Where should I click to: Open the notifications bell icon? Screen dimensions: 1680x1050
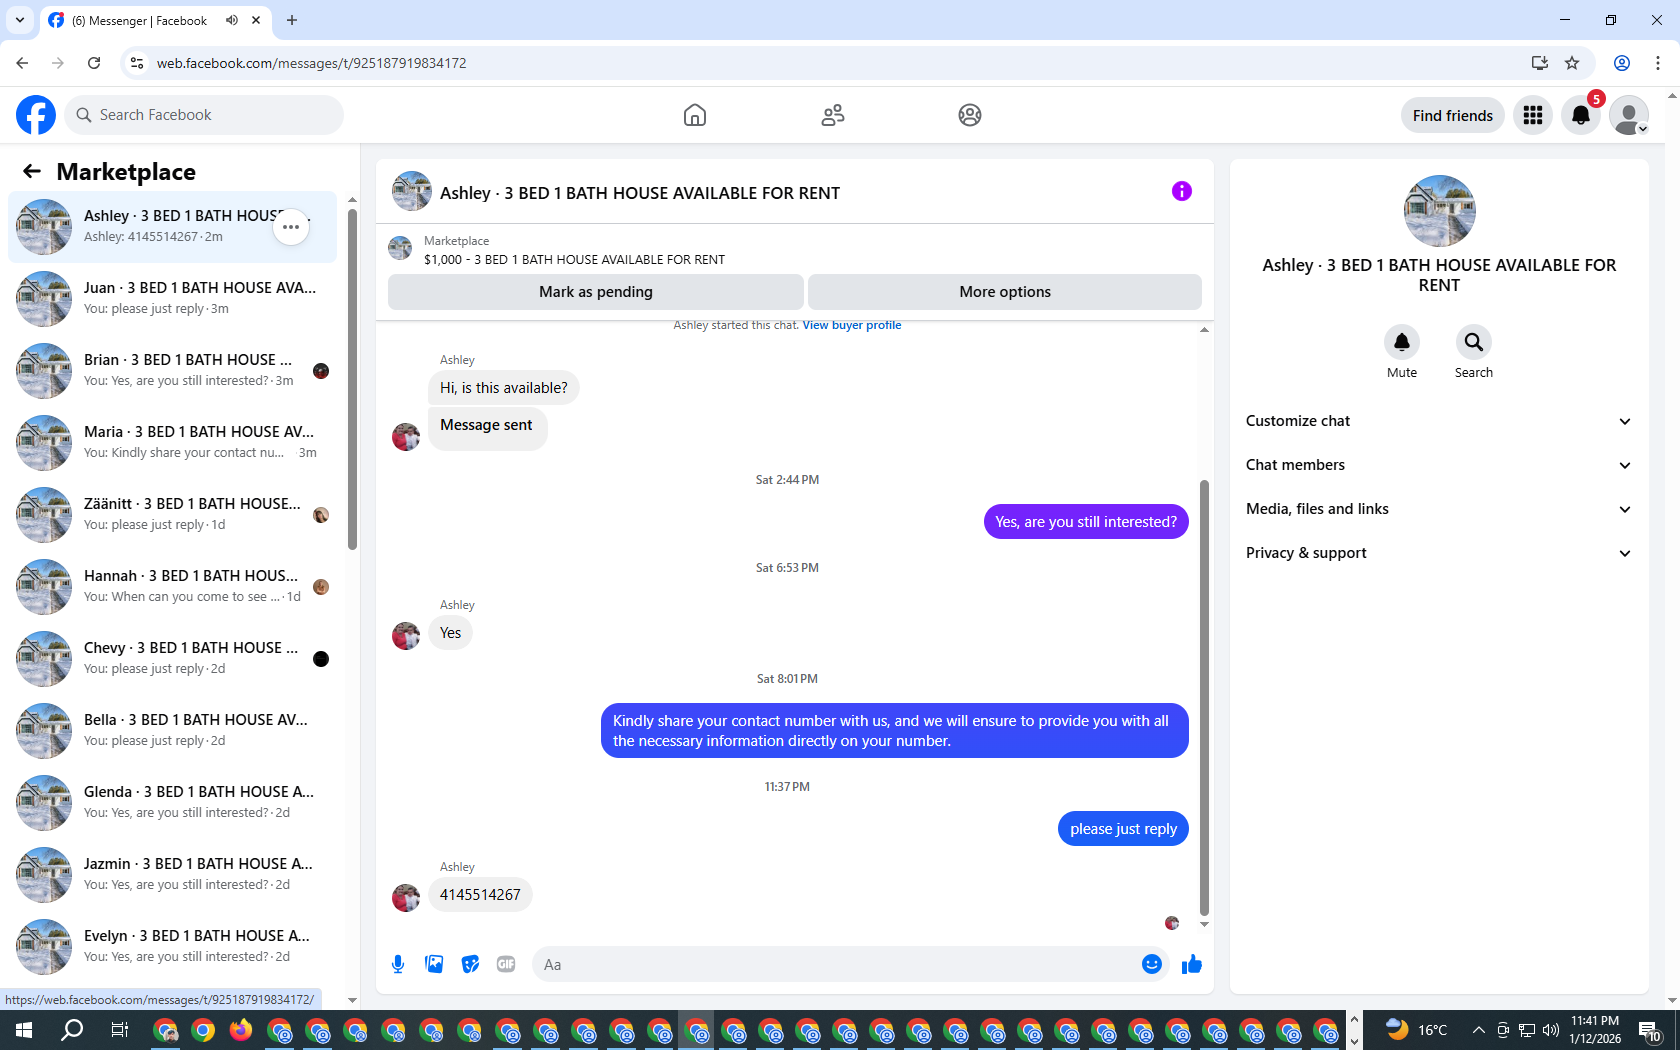tap(1581, 115)
